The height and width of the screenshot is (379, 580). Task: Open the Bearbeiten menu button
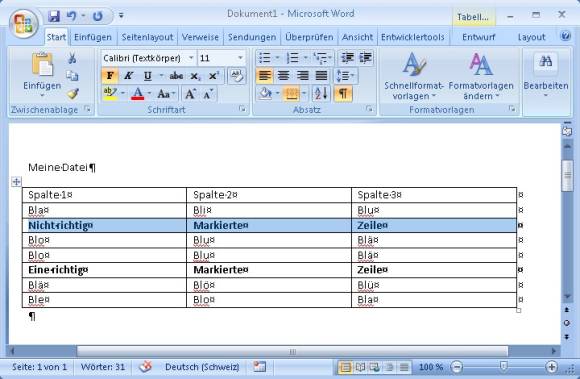point(546,76)
